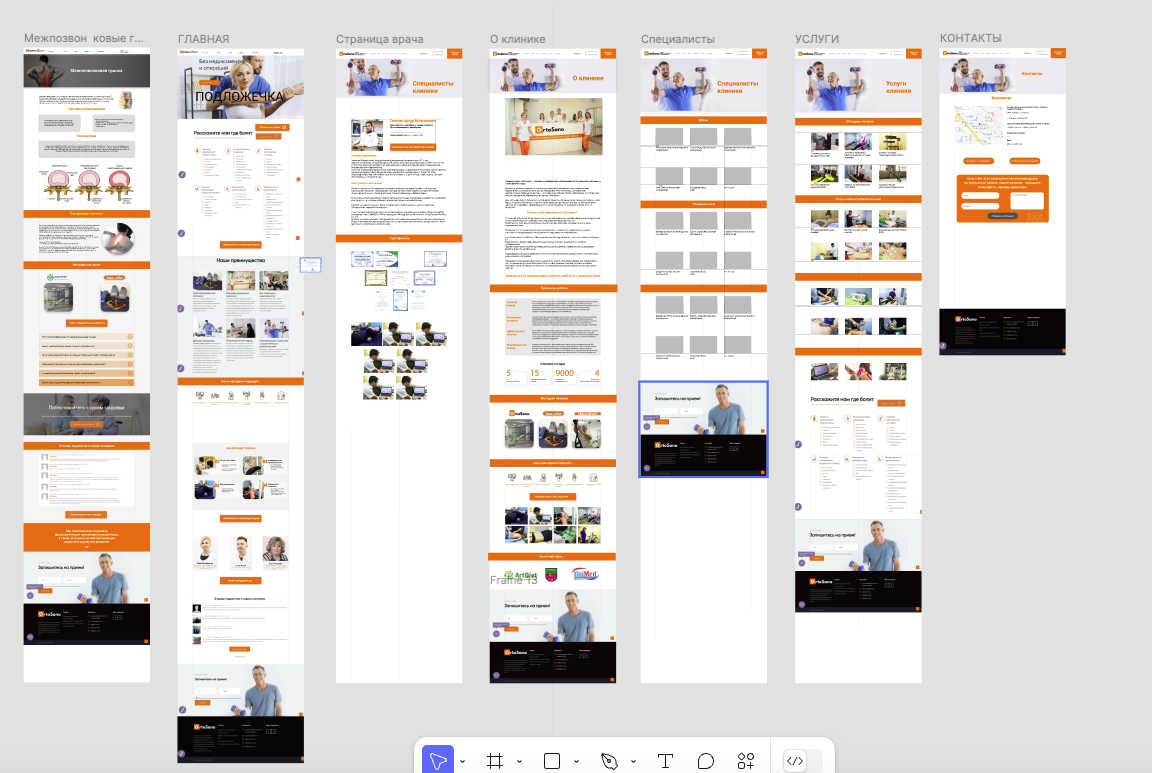Select the Rectangle shape tool
Image resolution: width=1152 pixels, height=773 pixels.
coord(551,761)
